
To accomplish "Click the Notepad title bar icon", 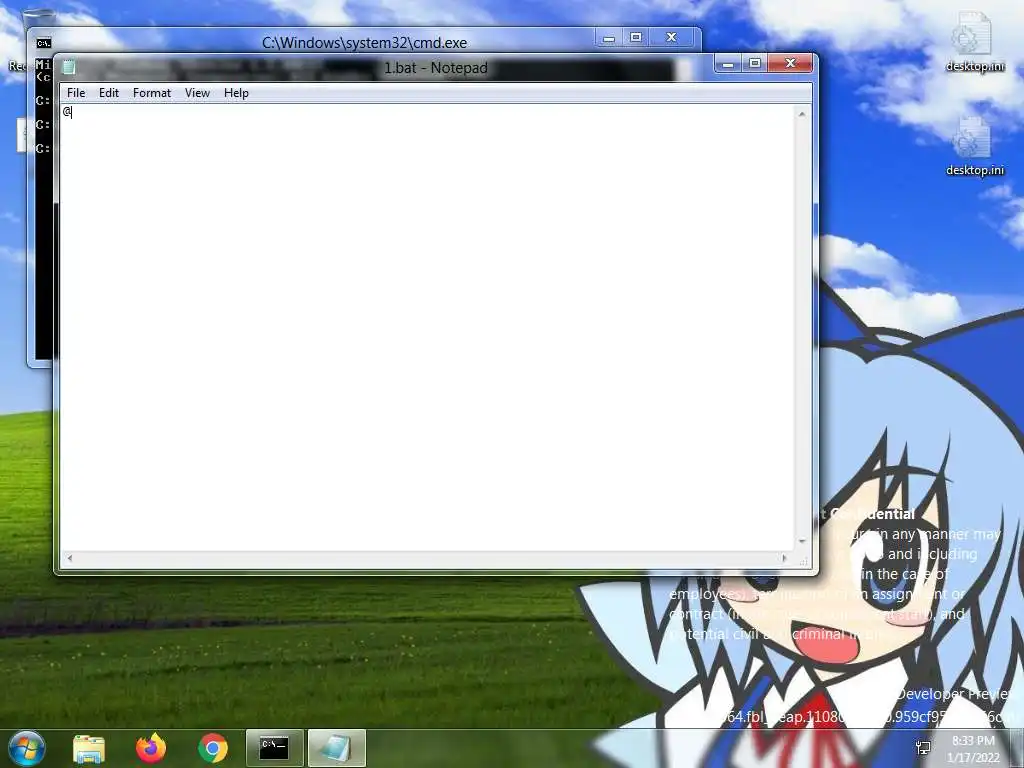I will click(x=69, y=67).
